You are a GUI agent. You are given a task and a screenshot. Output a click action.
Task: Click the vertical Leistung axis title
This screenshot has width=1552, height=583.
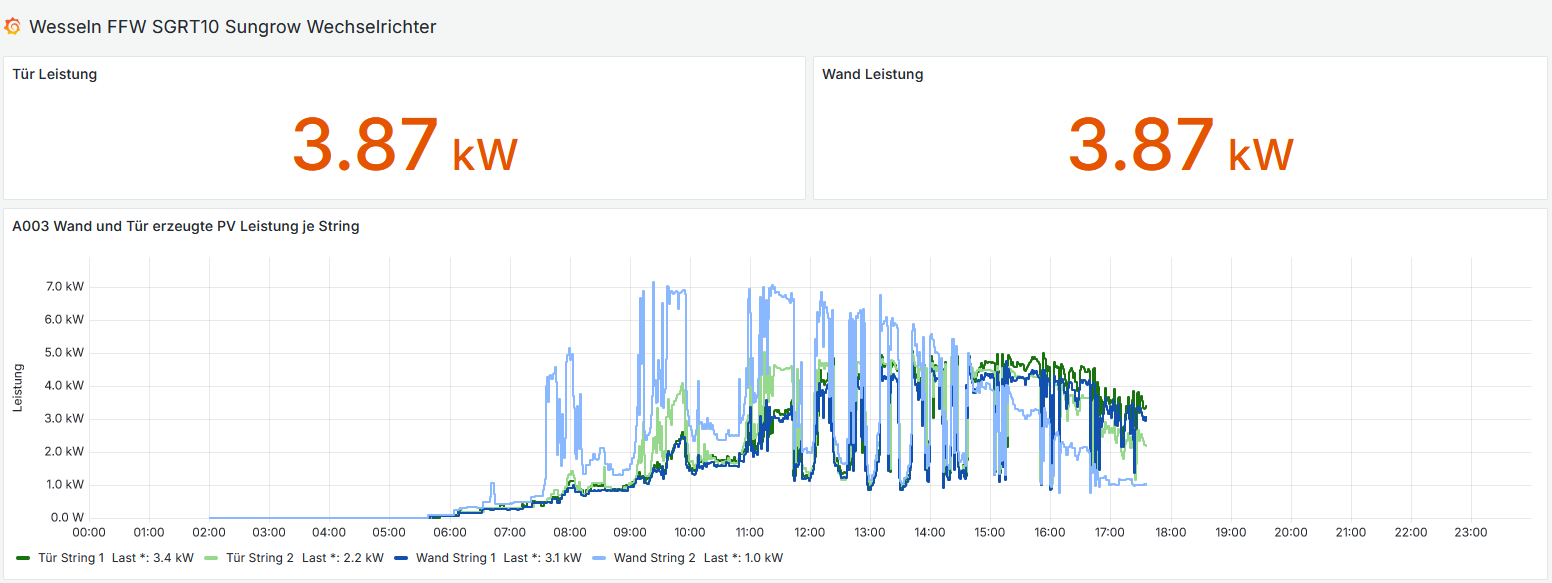[18, 388]
